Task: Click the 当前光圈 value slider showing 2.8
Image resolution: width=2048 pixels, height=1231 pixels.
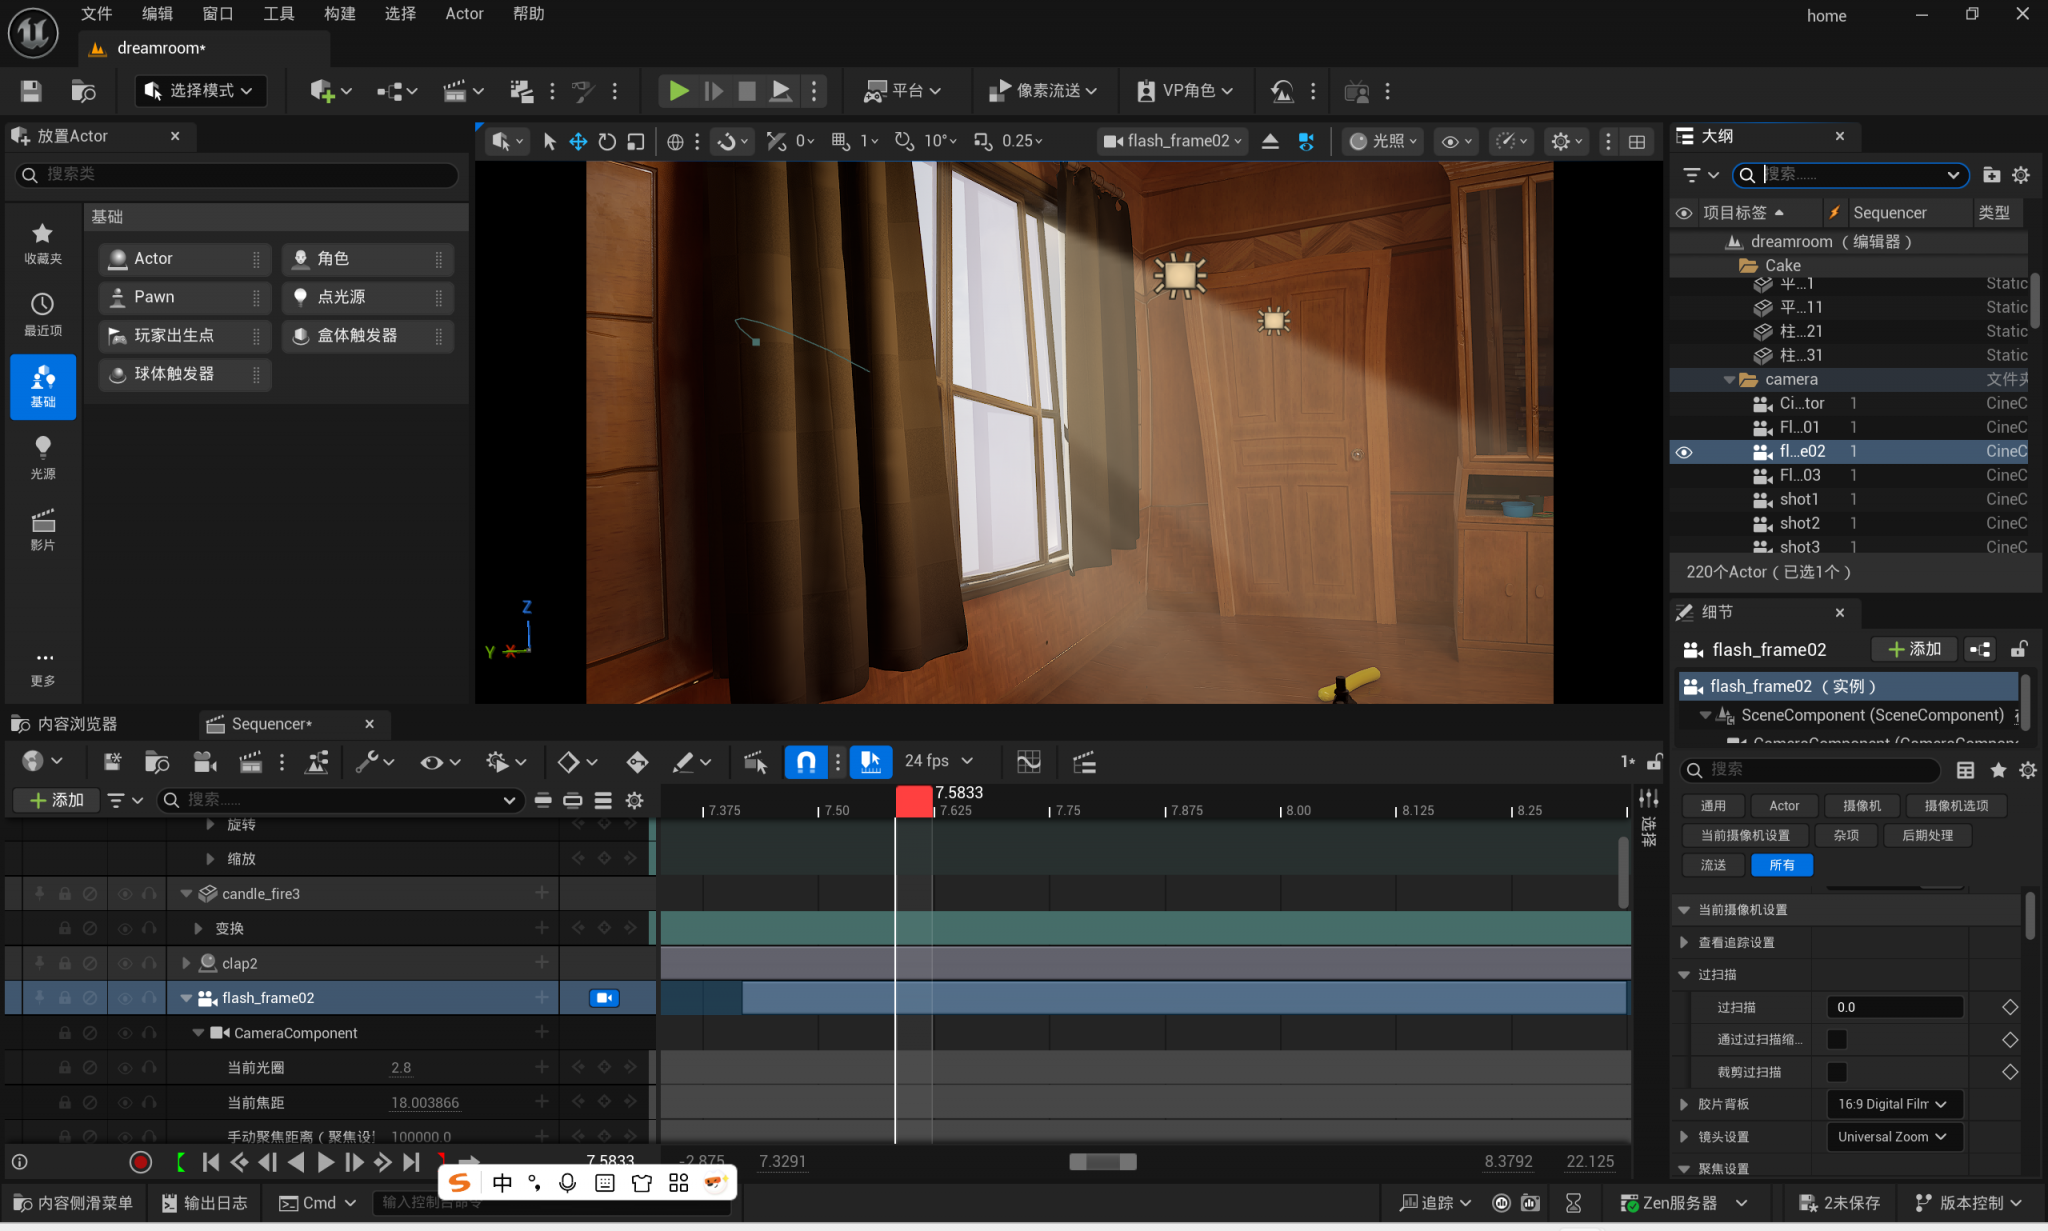Action: pos(401,1067)
